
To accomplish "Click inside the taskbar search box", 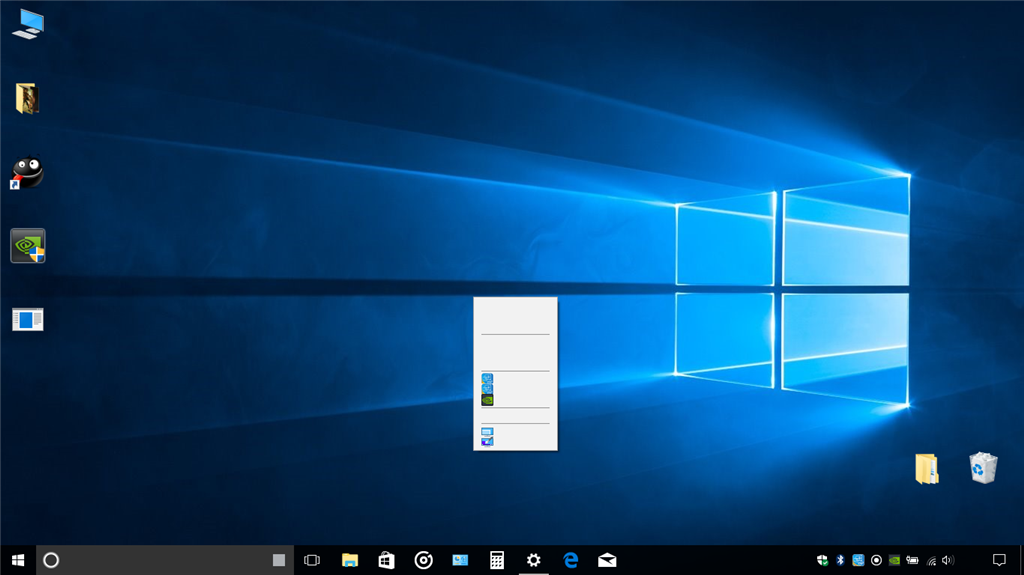I will (x=165, y=560).
